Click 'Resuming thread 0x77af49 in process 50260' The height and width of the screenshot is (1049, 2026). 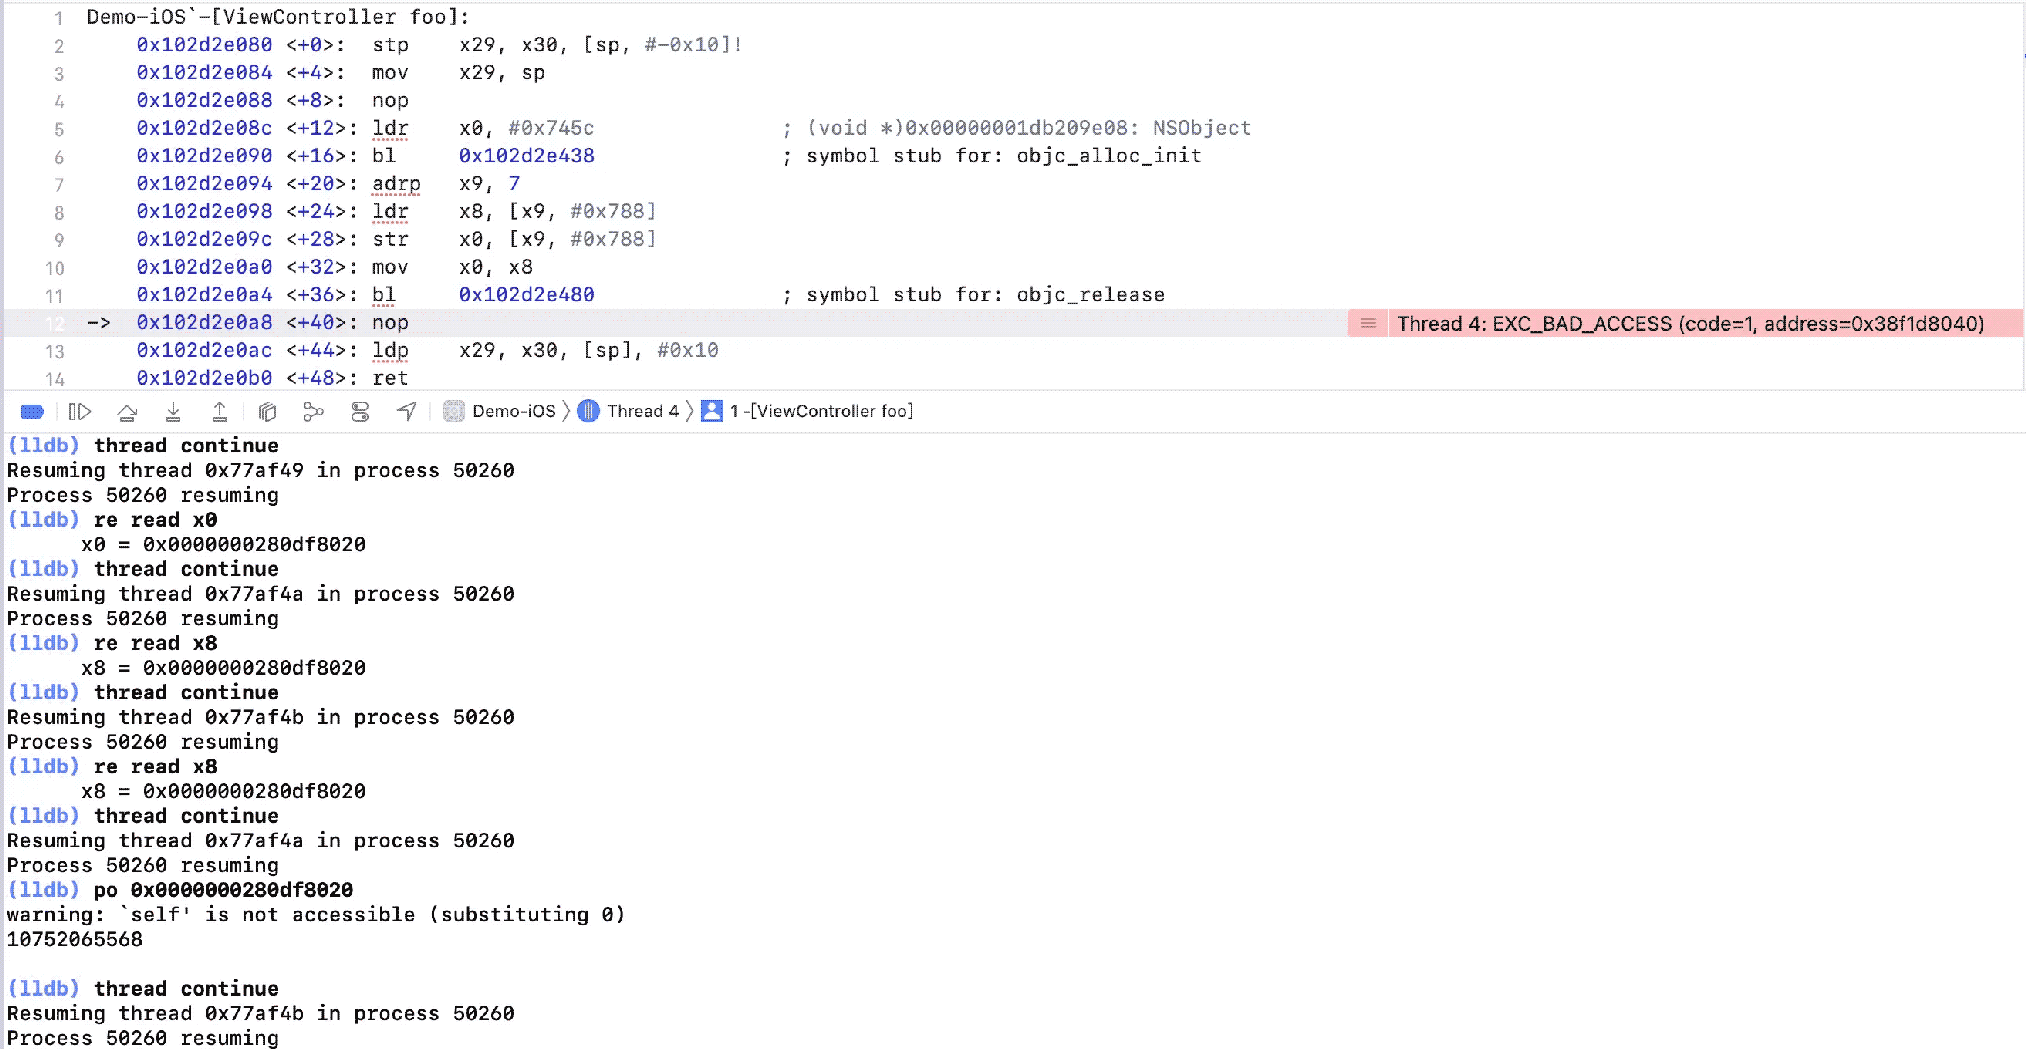260,471
